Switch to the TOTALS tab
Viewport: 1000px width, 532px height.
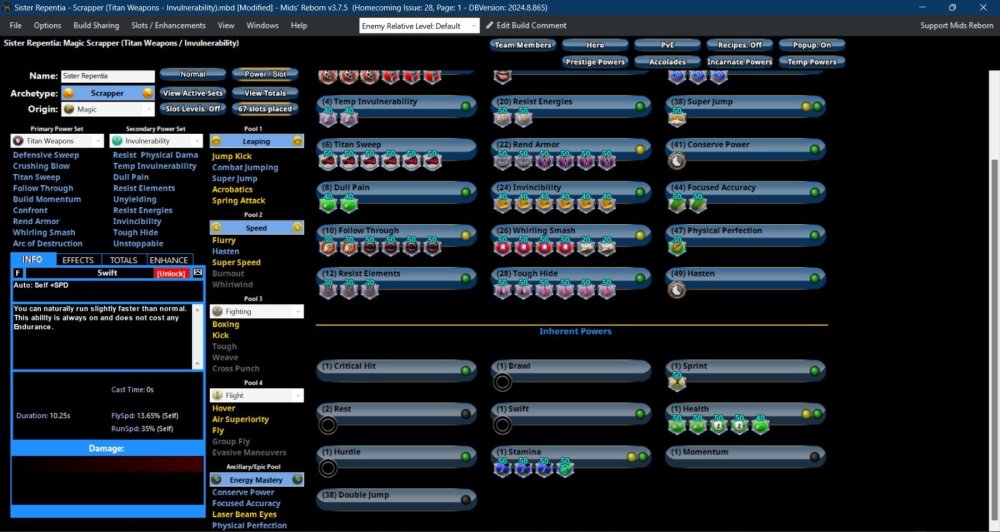(x=123, y=260)
